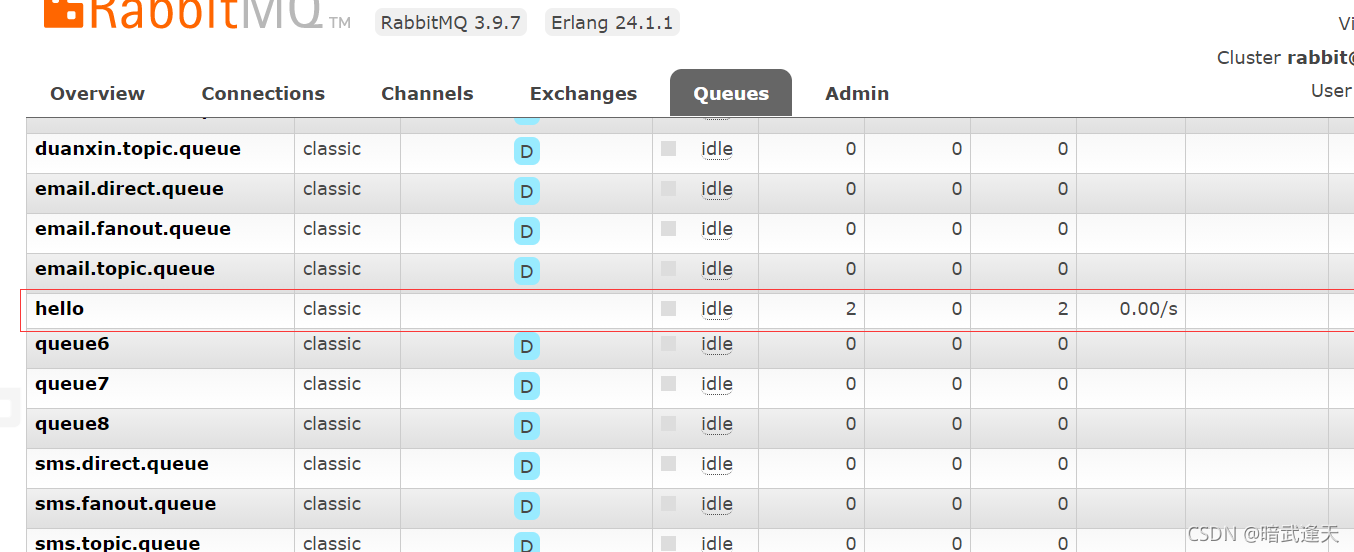Open the sms.fanout.queue link

pos(125,504)
